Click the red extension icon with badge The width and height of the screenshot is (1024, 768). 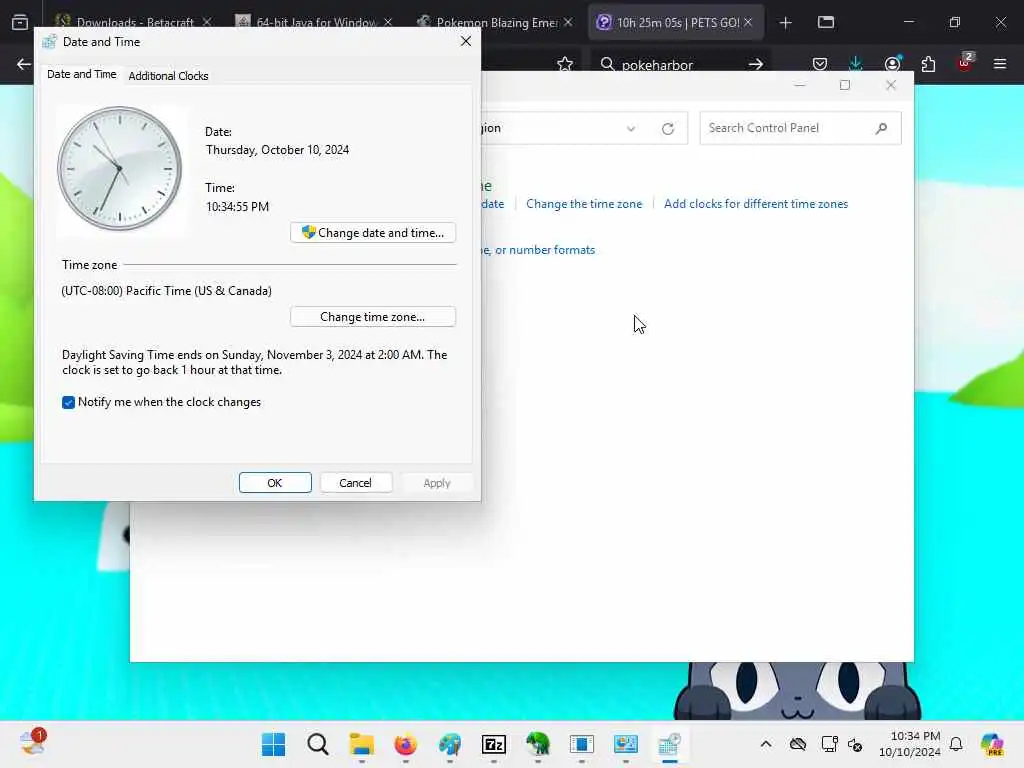pos(965,63)
